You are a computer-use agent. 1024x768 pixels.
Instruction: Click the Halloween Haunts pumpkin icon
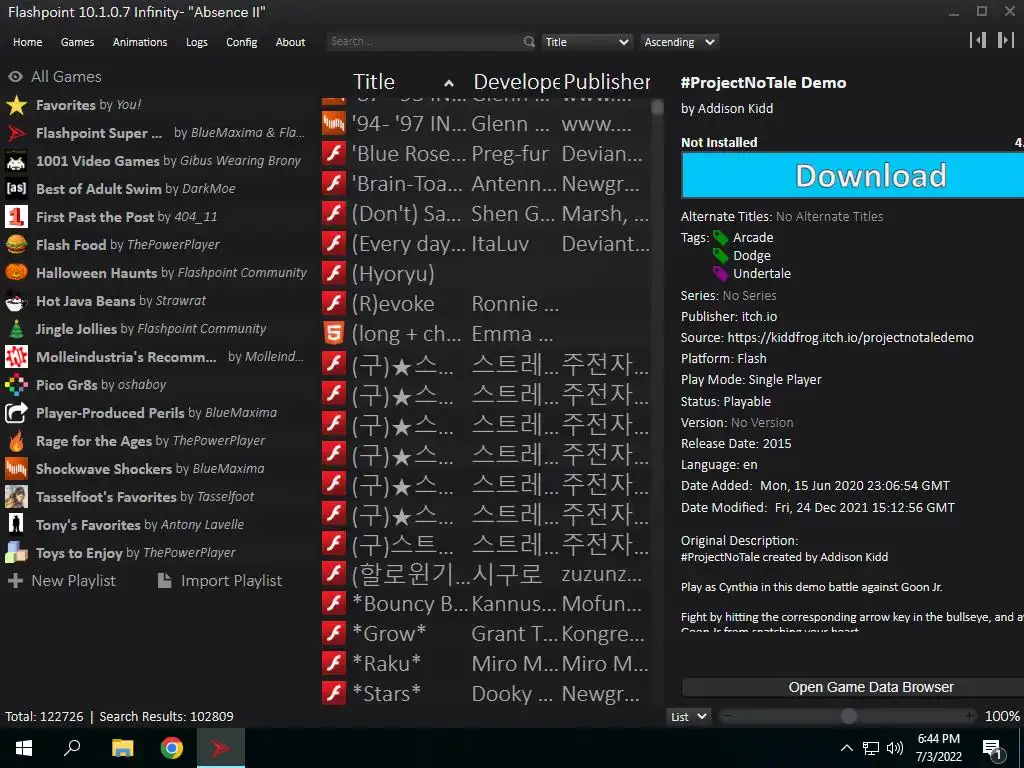[x=16, y=272]
